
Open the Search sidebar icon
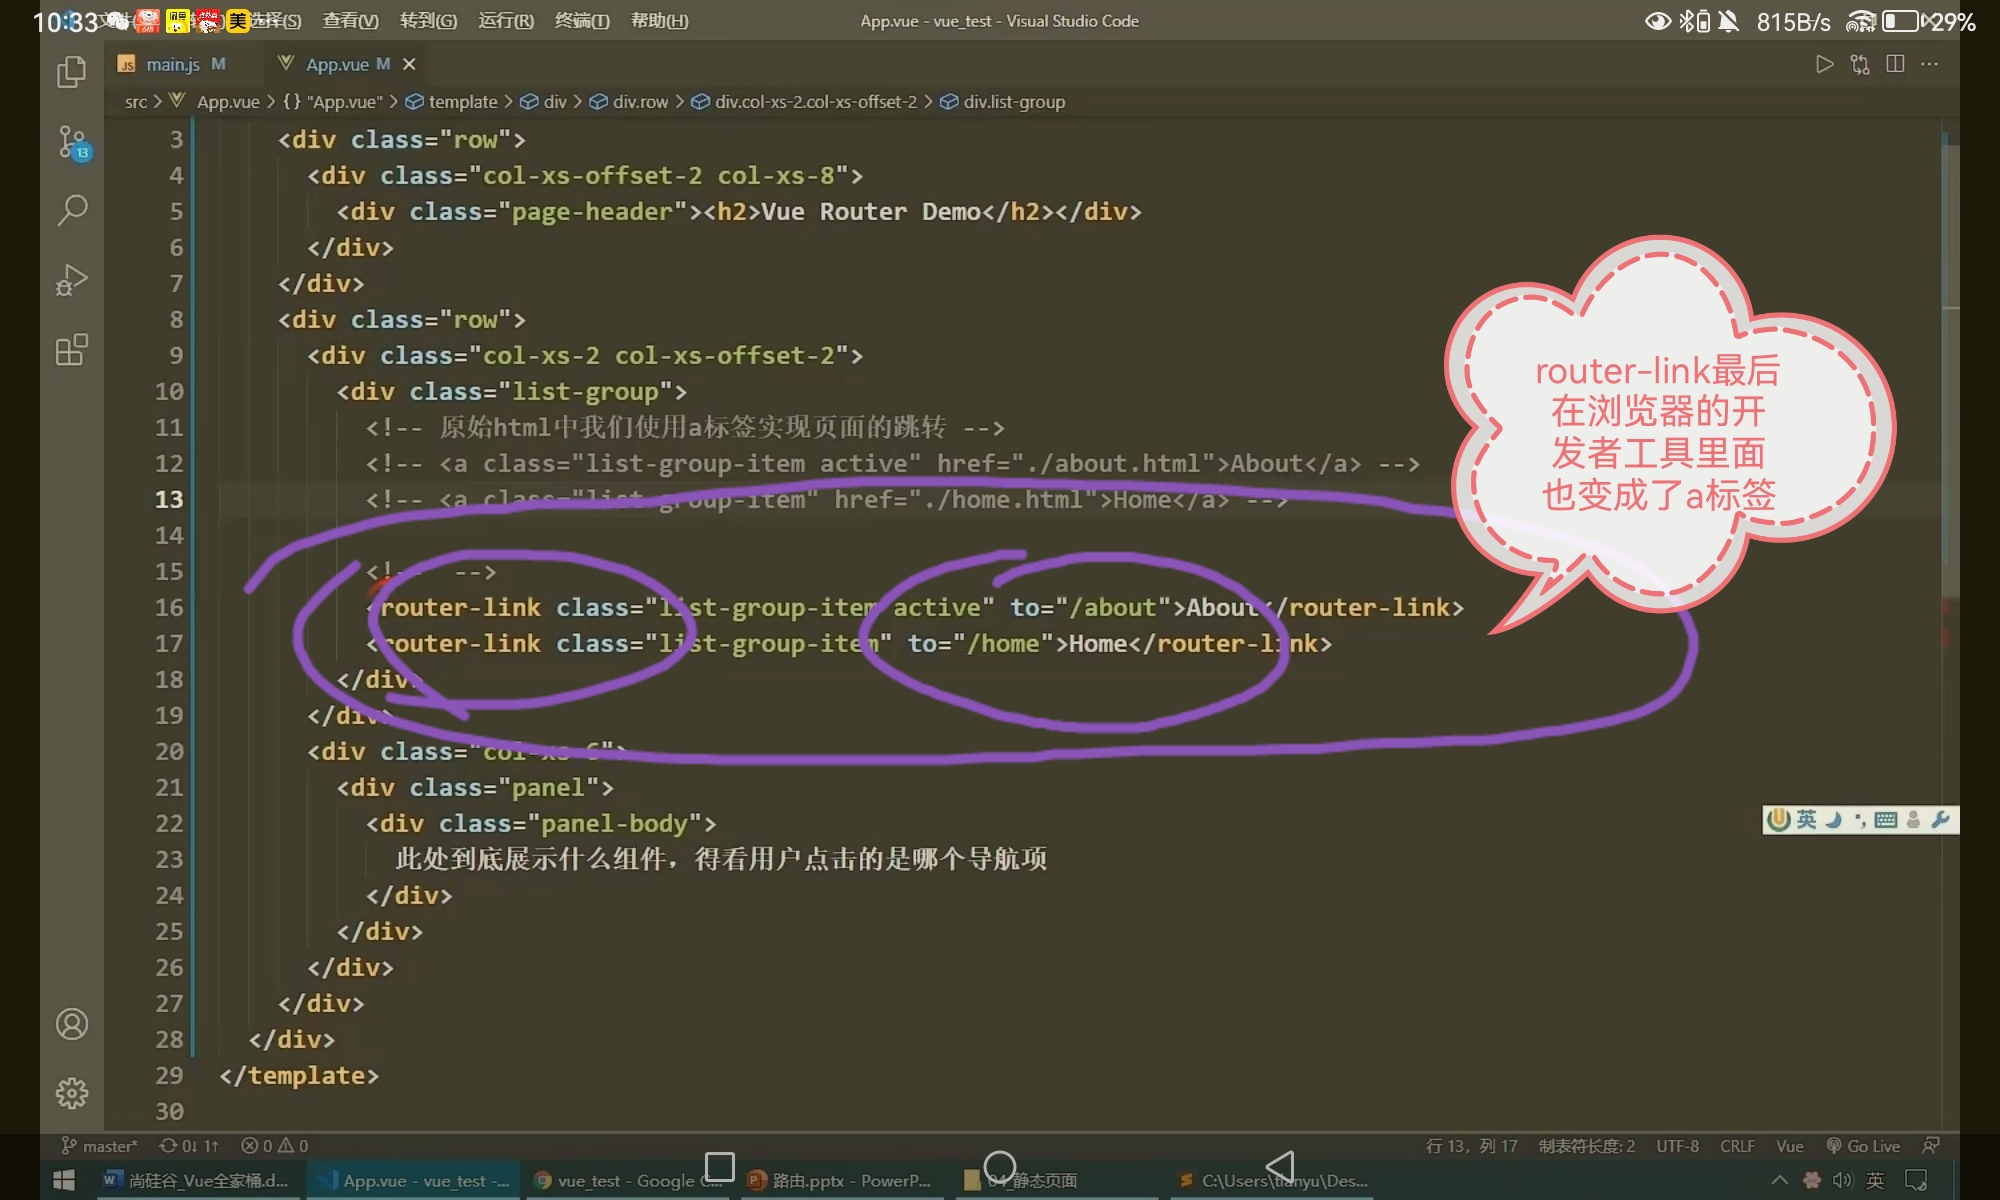tap(72, 210)
